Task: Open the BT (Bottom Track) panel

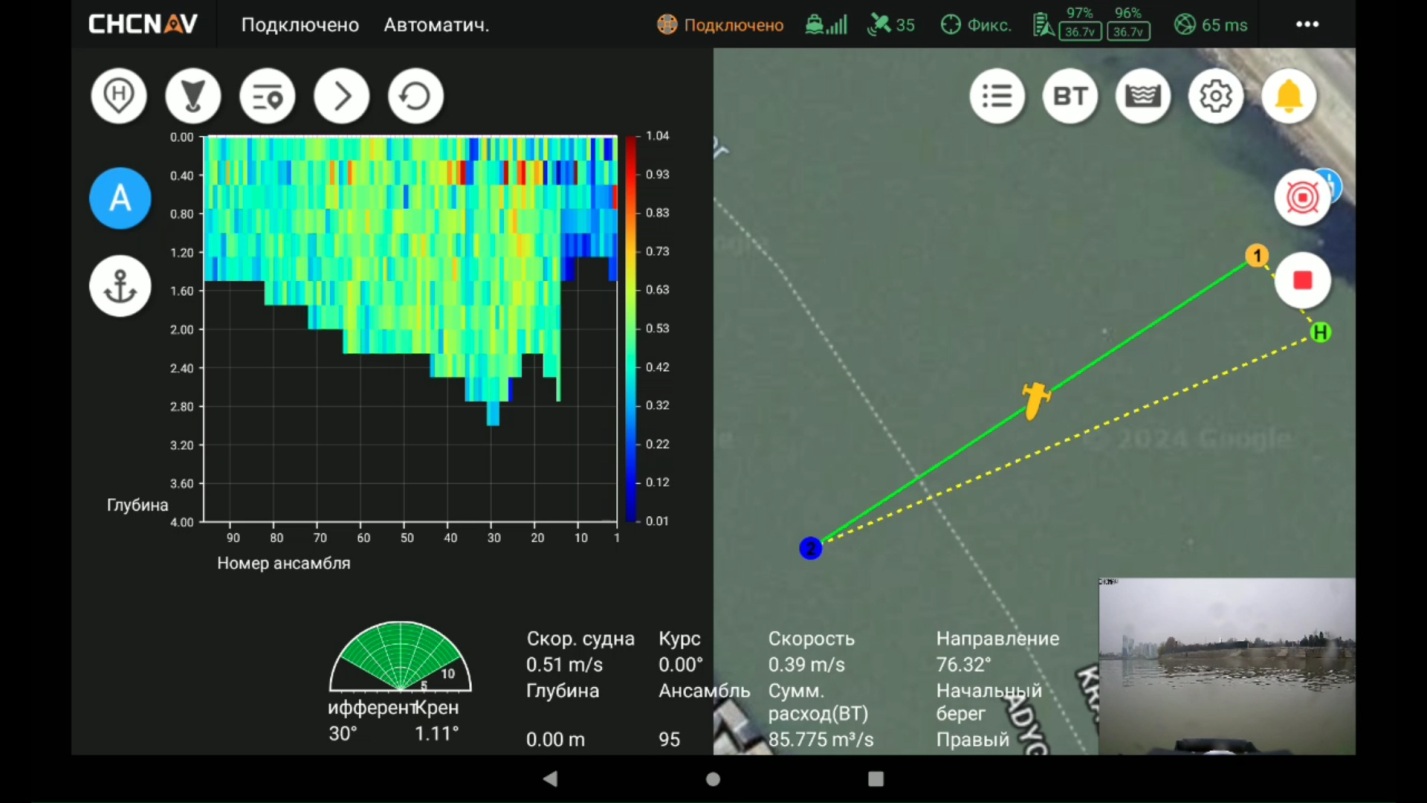Action: point(1069,96)
